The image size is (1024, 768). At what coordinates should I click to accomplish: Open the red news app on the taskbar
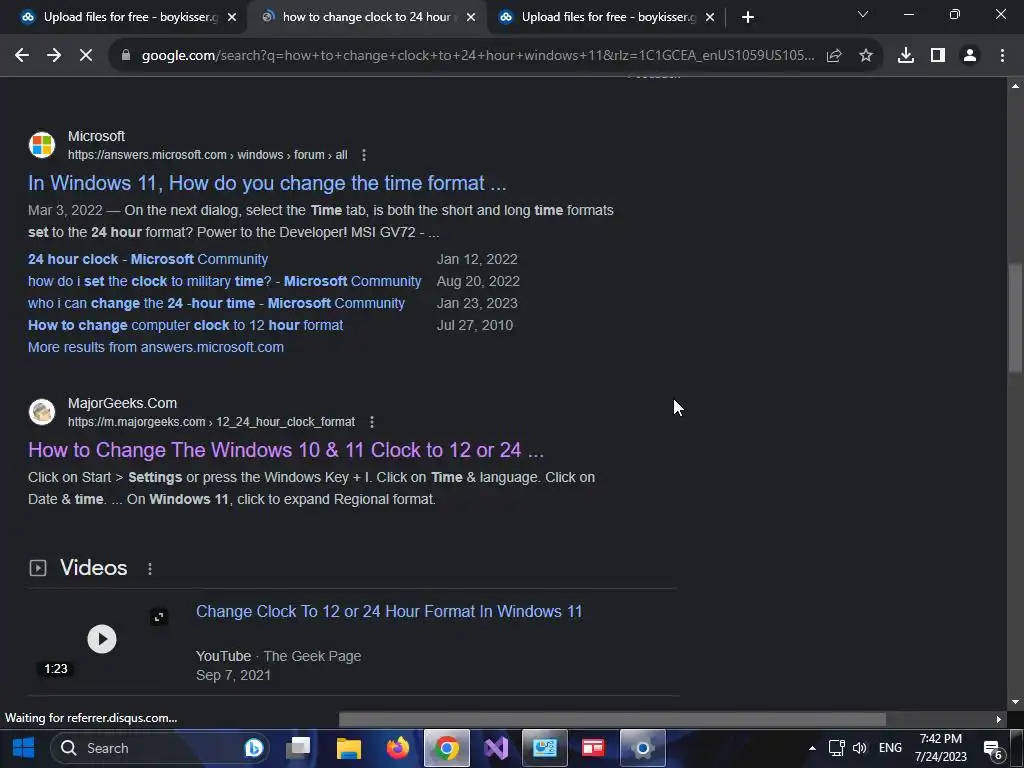pos(593,748)
